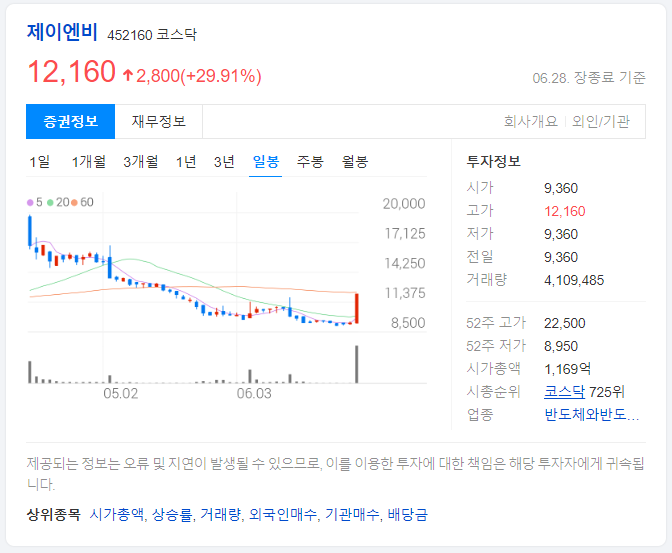Open the 배당금 top stocks link
The width and height of the screenshot is (672, 553).
click(x=408, y=514)
